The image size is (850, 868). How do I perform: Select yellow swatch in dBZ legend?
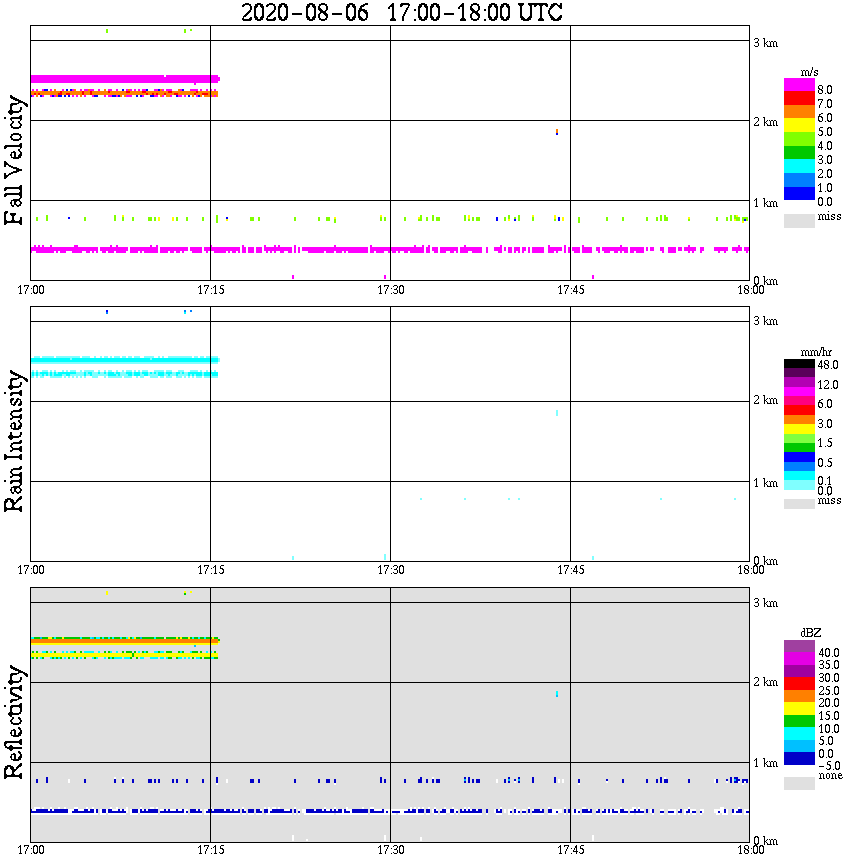click(x=799, y=709)
